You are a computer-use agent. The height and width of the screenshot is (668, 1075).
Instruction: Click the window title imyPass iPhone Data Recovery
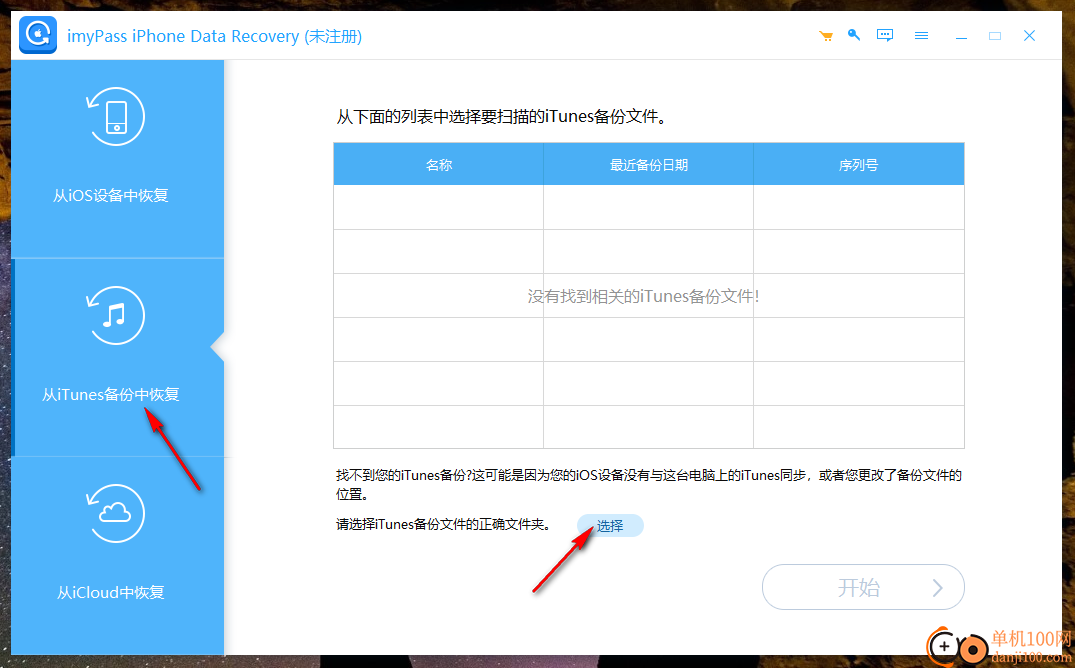coord(215,36)
